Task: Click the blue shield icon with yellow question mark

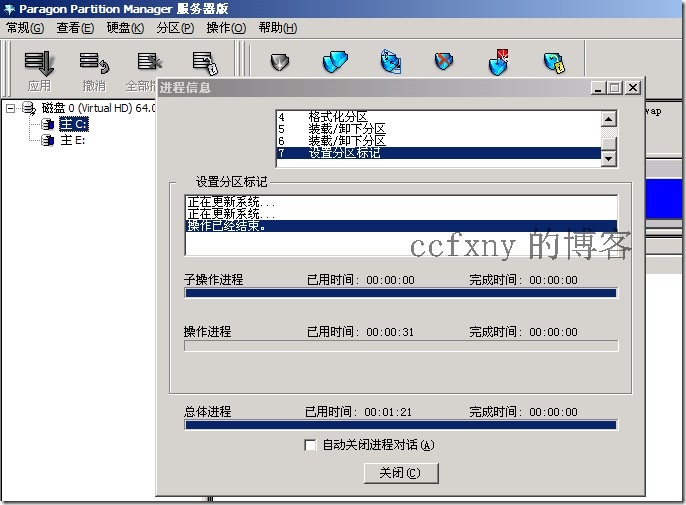Action: click(x=554, y=63)
